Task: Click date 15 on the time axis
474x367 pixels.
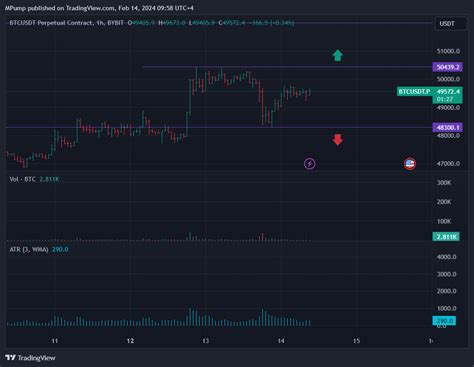Action: 356,341
